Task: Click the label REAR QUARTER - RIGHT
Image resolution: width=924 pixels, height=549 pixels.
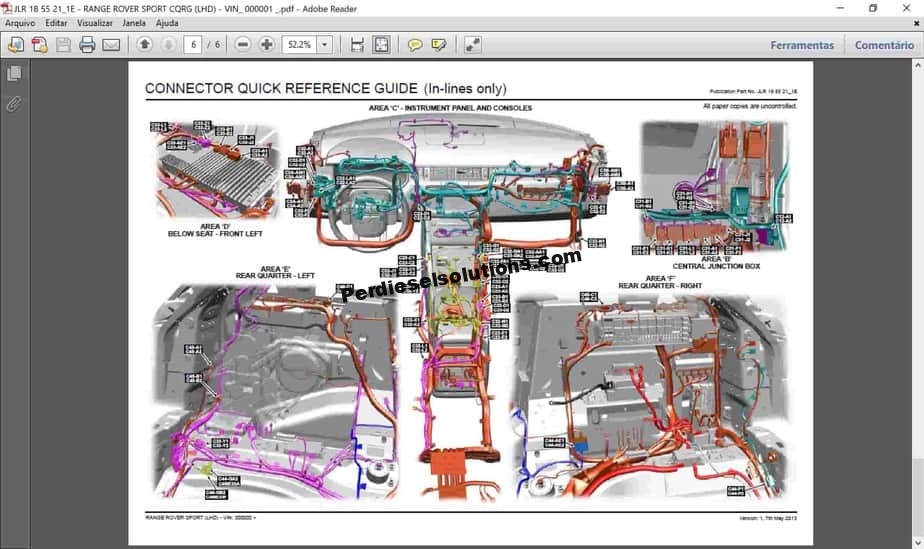Action: 660,286
